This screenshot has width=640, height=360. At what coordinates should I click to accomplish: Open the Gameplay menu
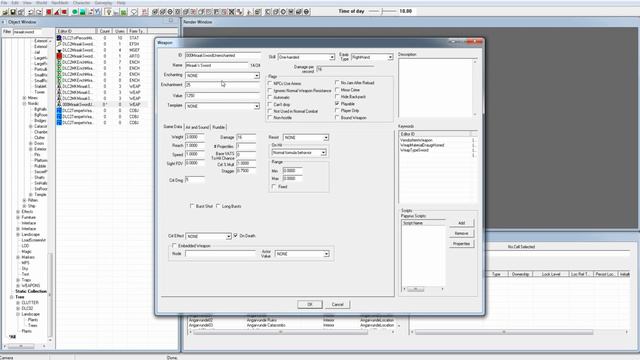[x=103, y=3]
